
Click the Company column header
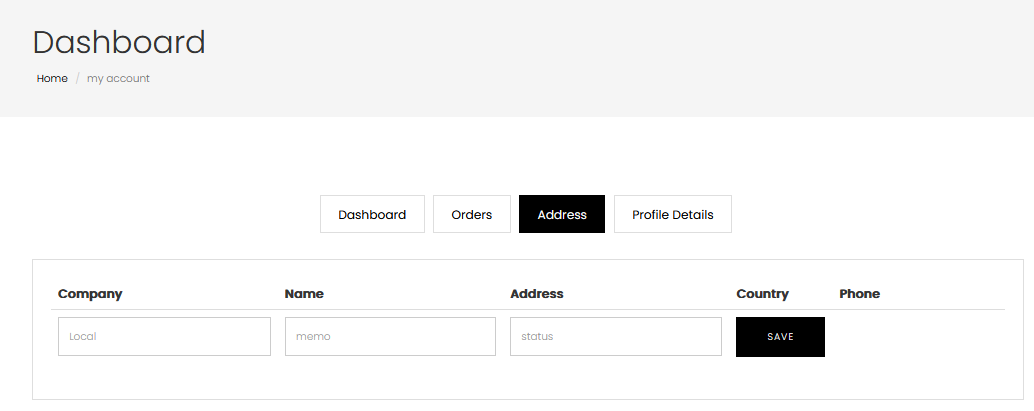click(90, 294)
